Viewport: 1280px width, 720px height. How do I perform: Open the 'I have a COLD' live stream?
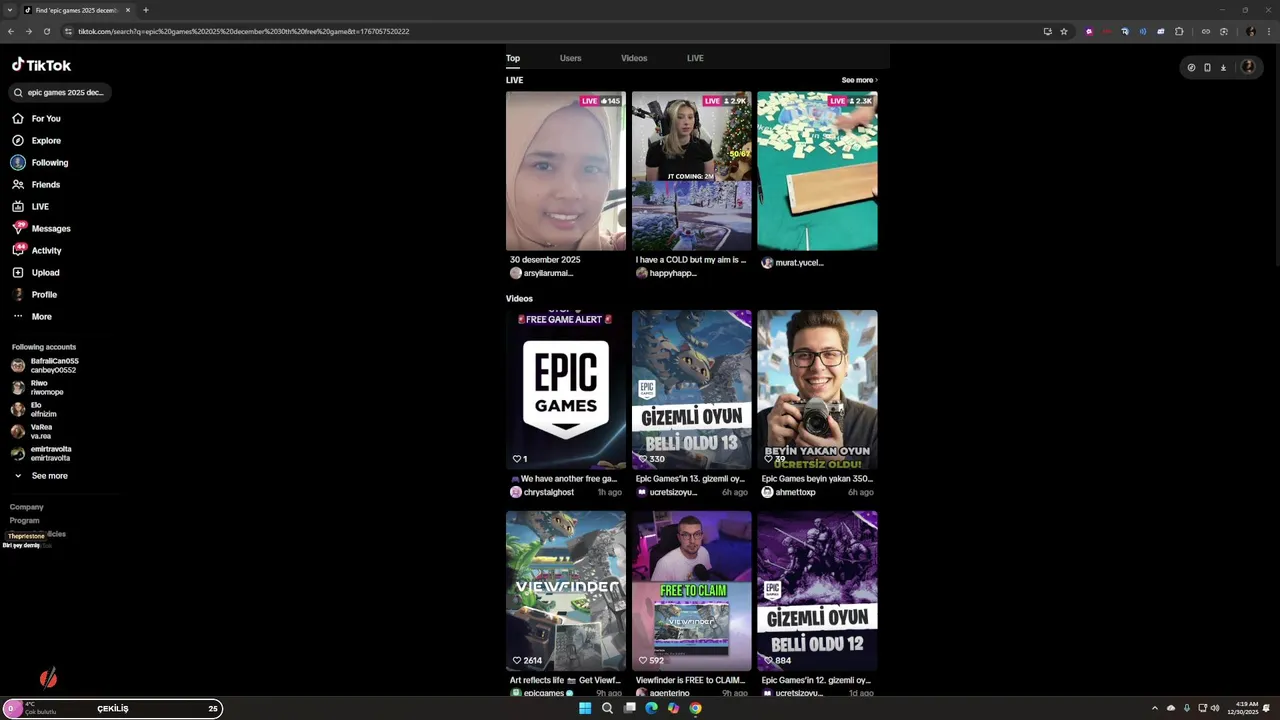click(691, 171)
